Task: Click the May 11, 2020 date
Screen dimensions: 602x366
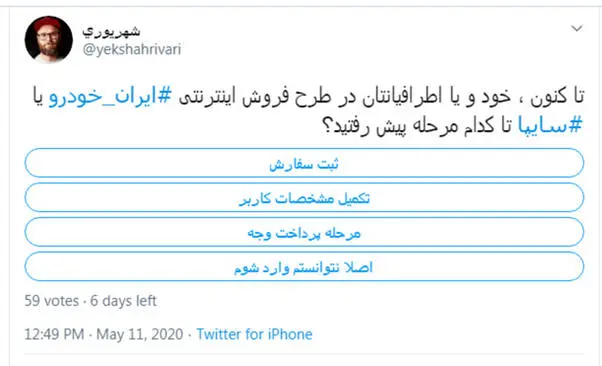Action: click(x=140, y=334)
